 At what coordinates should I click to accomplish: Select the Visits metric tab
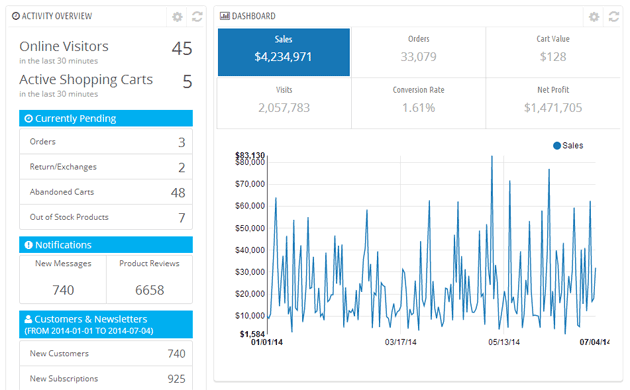click(284, 103)
